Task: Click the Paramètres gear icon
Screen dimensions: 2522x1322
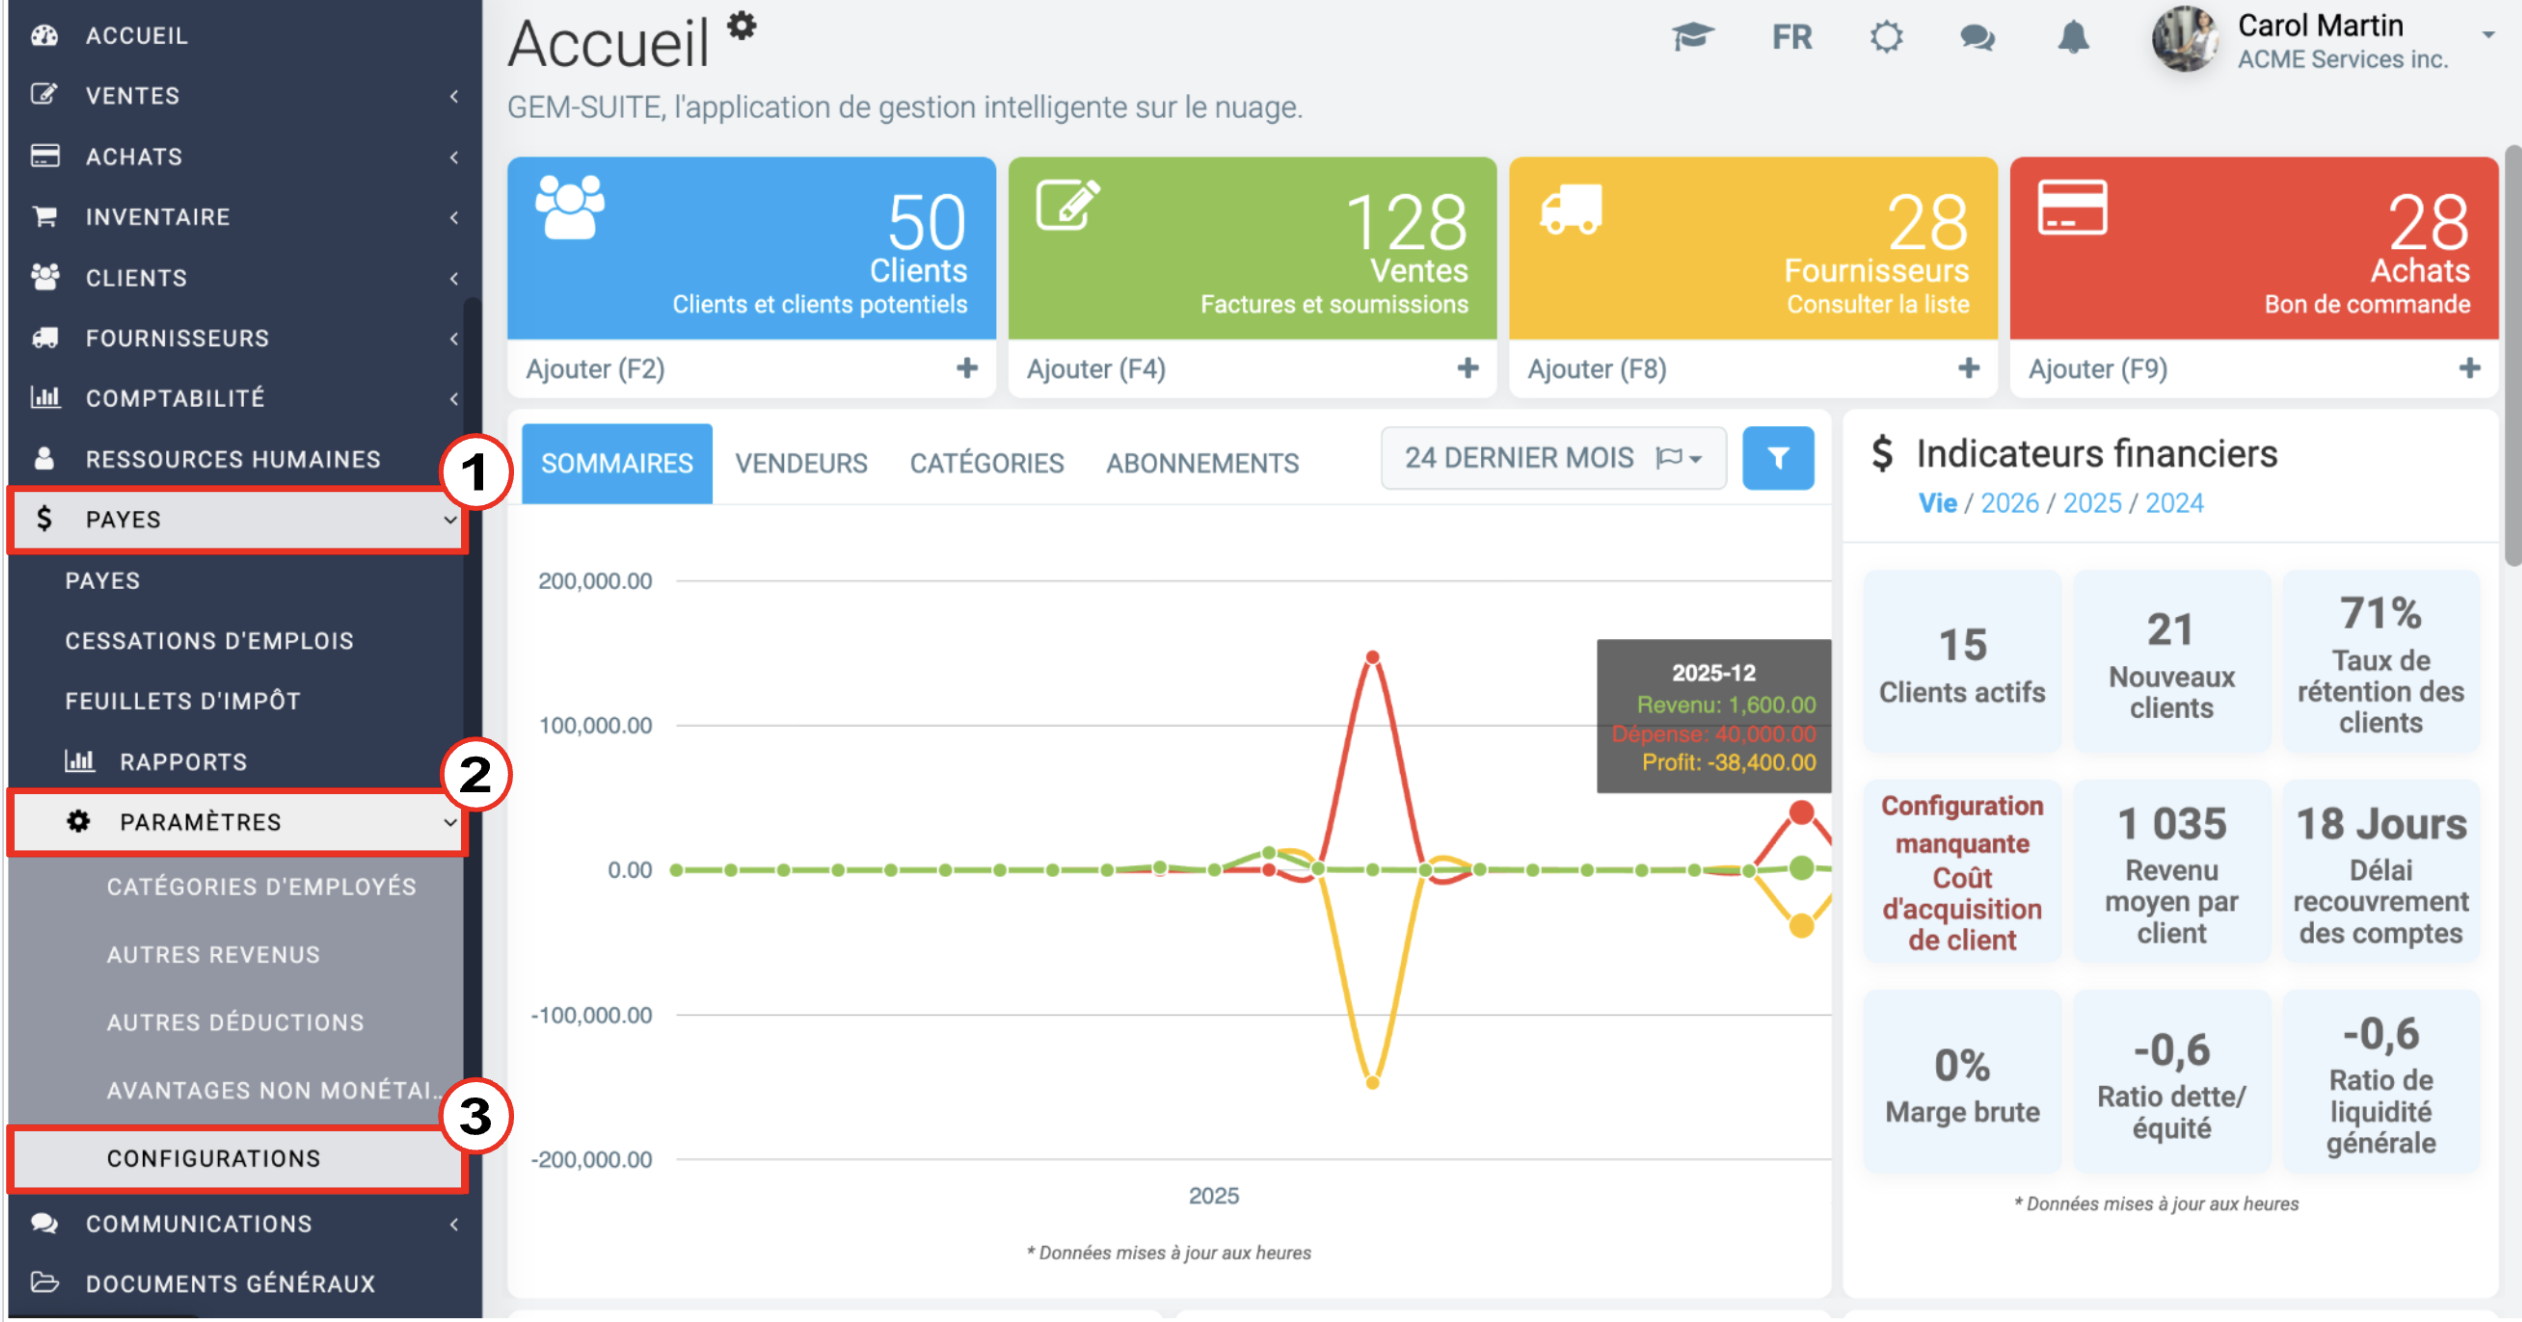Action: pyautogui.click(x=78, y=822)
